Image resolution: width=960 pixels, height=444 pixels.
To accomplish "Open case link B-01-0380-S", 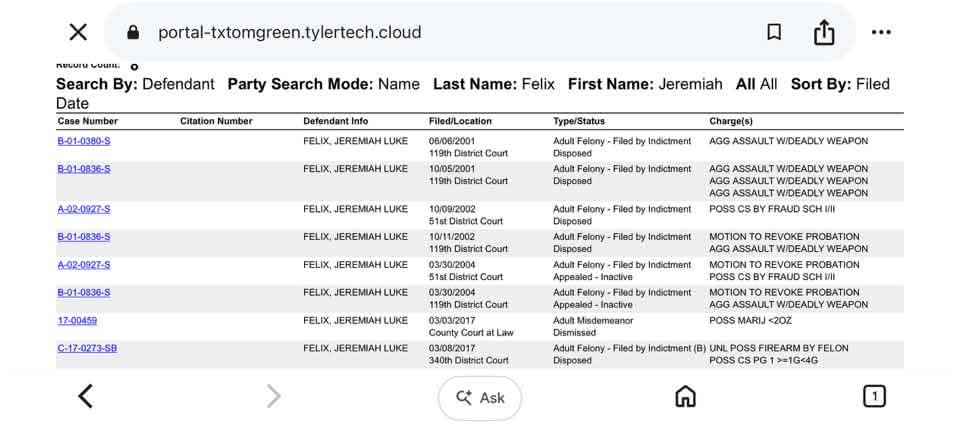I will [84, 141].
